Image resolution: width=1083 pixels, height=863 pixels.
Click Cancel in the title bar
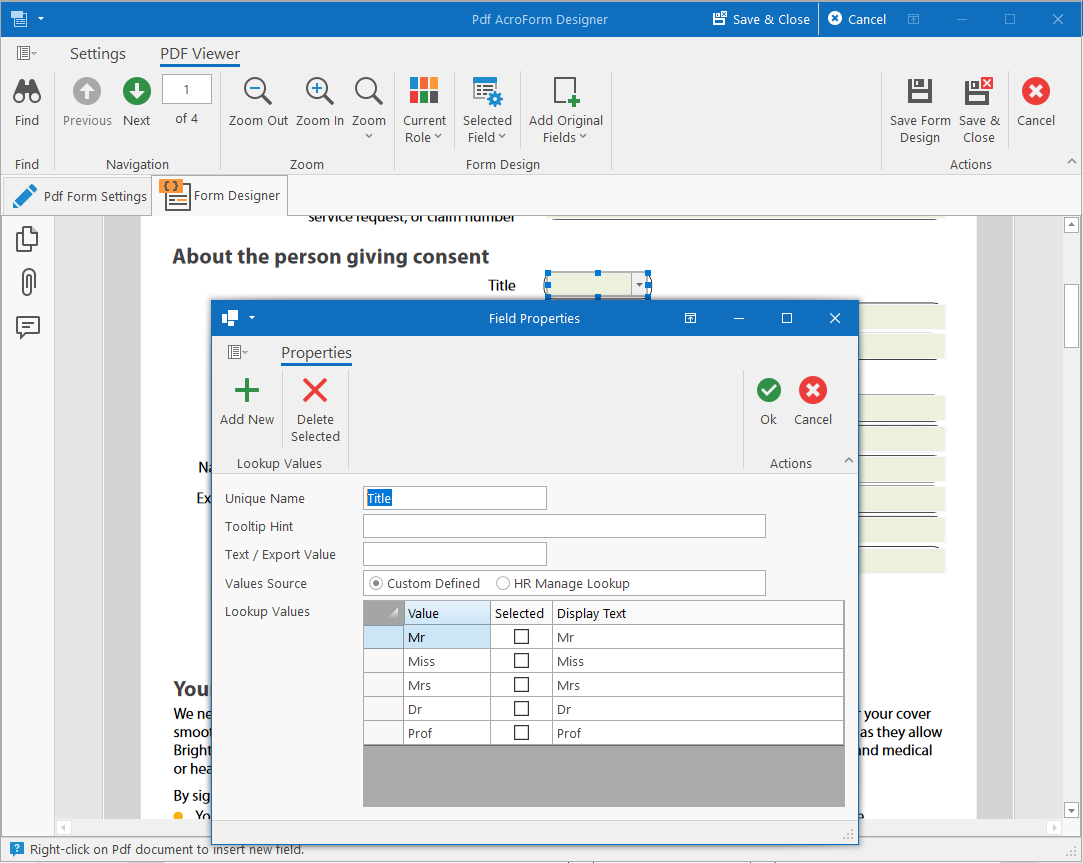(856, 19)
